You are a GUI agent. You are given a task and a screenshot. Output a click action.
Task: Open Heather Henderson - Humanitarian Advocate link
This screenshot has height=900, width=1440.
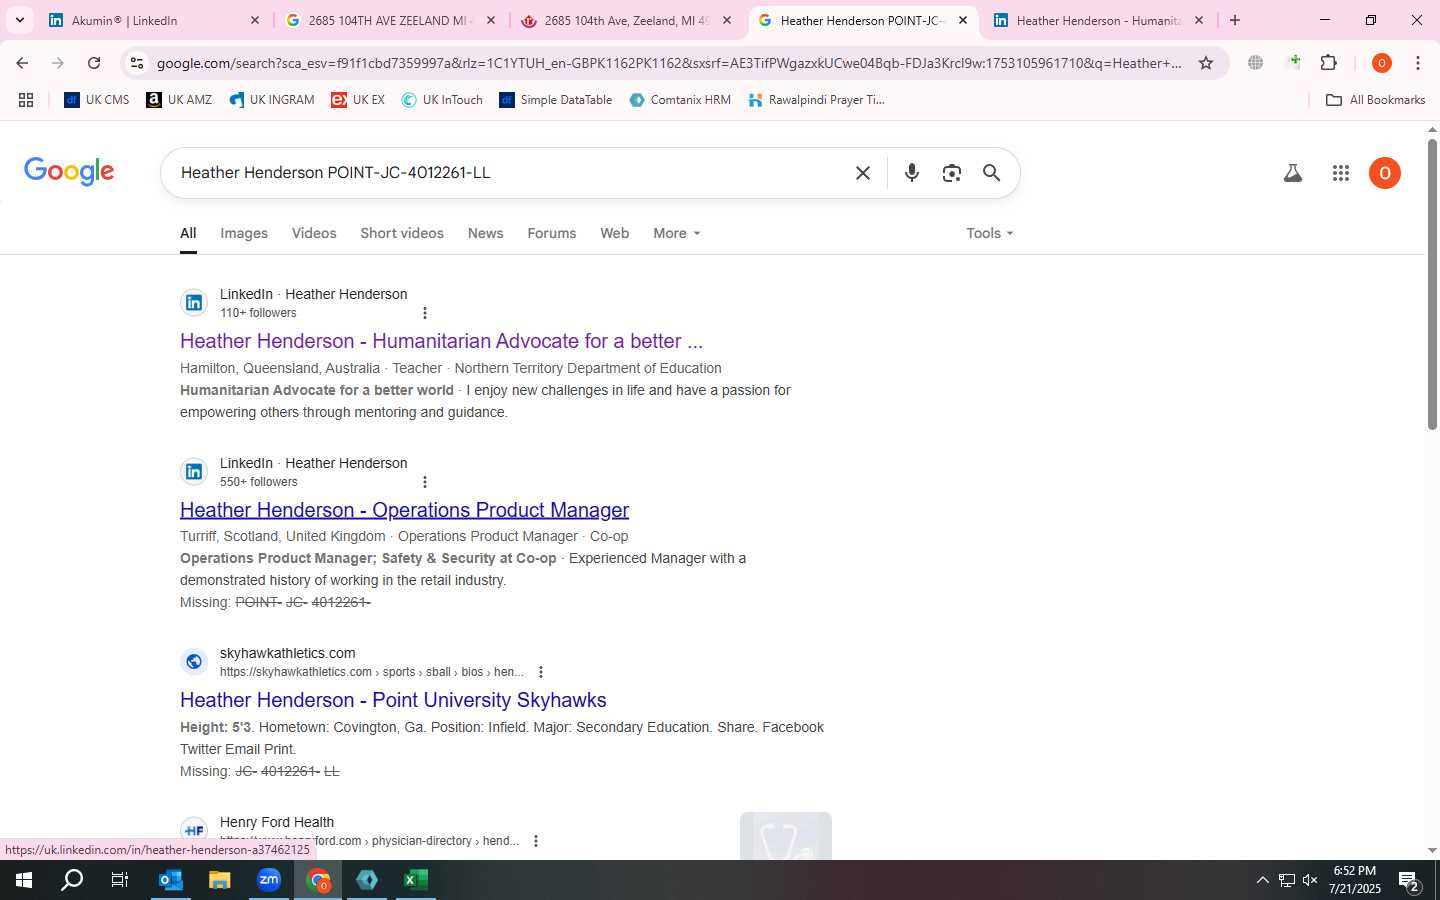[441, 341]
